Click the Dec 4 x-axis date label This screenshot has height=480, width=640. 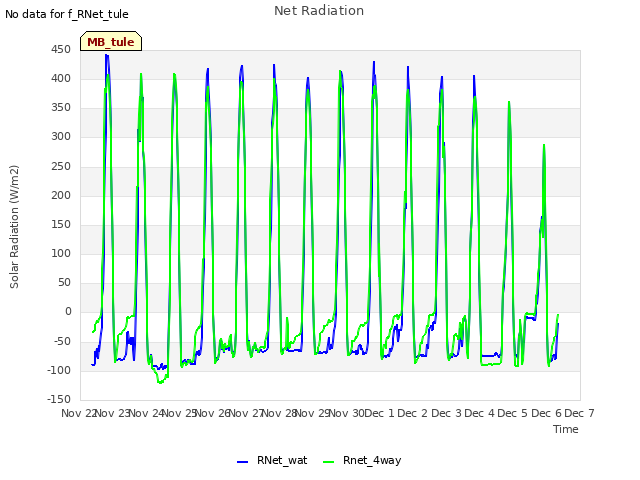480,413
